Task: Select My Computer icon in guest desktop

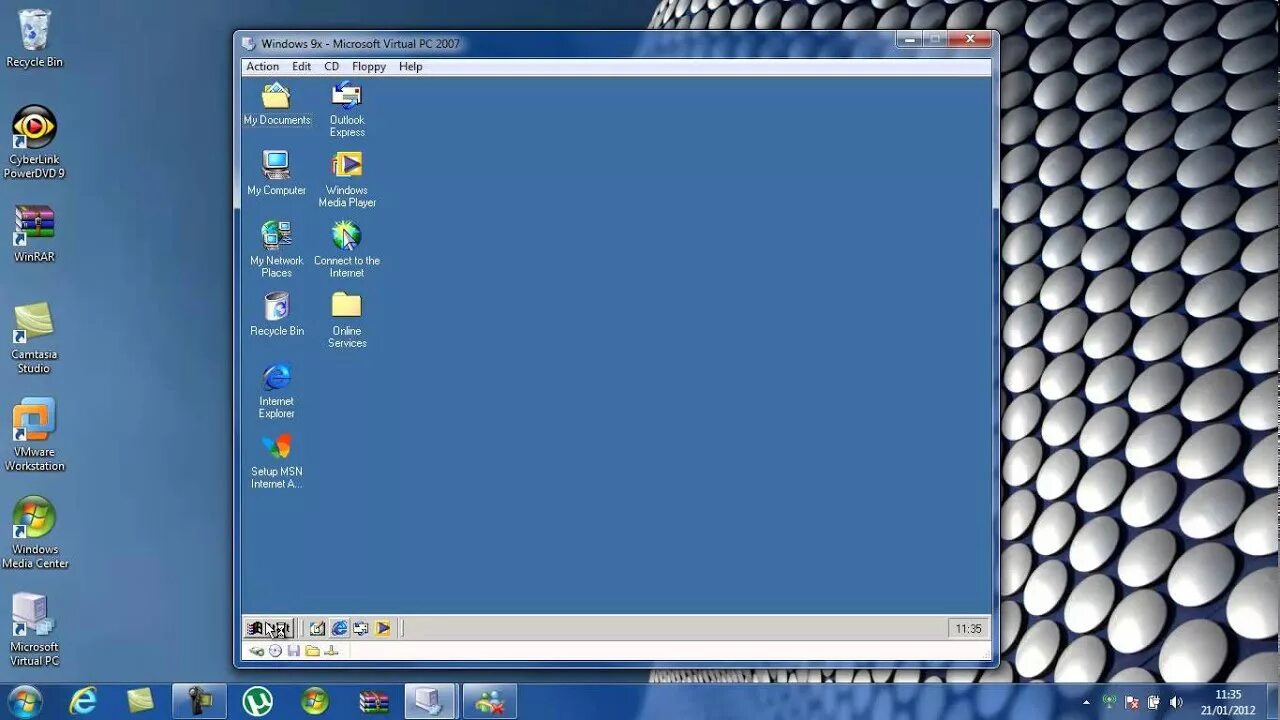Action: [x=277, y=174]
